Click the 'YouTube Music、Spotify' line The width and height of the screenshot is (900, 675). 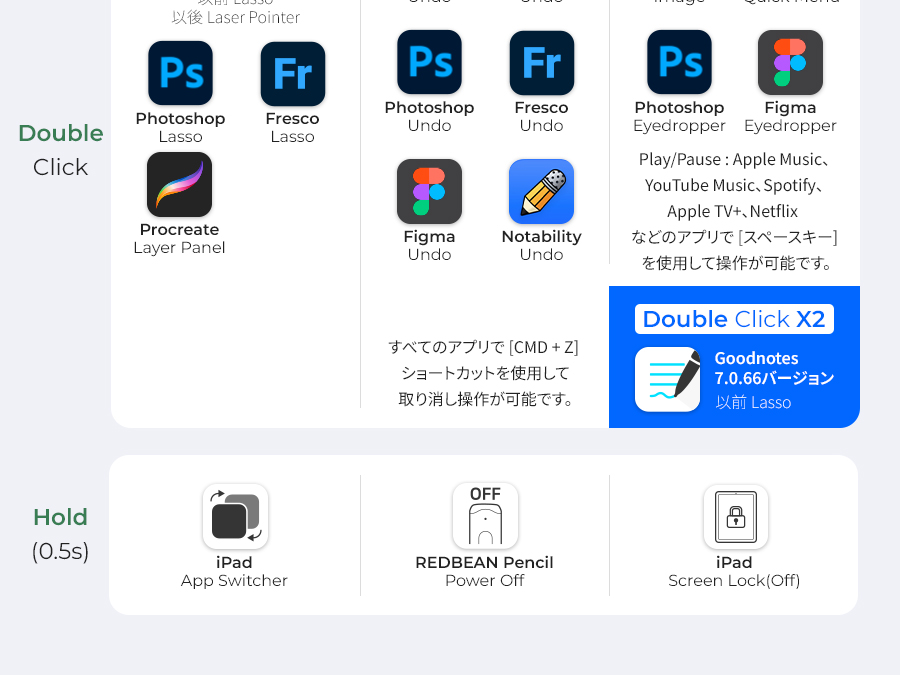pos(734,185)
